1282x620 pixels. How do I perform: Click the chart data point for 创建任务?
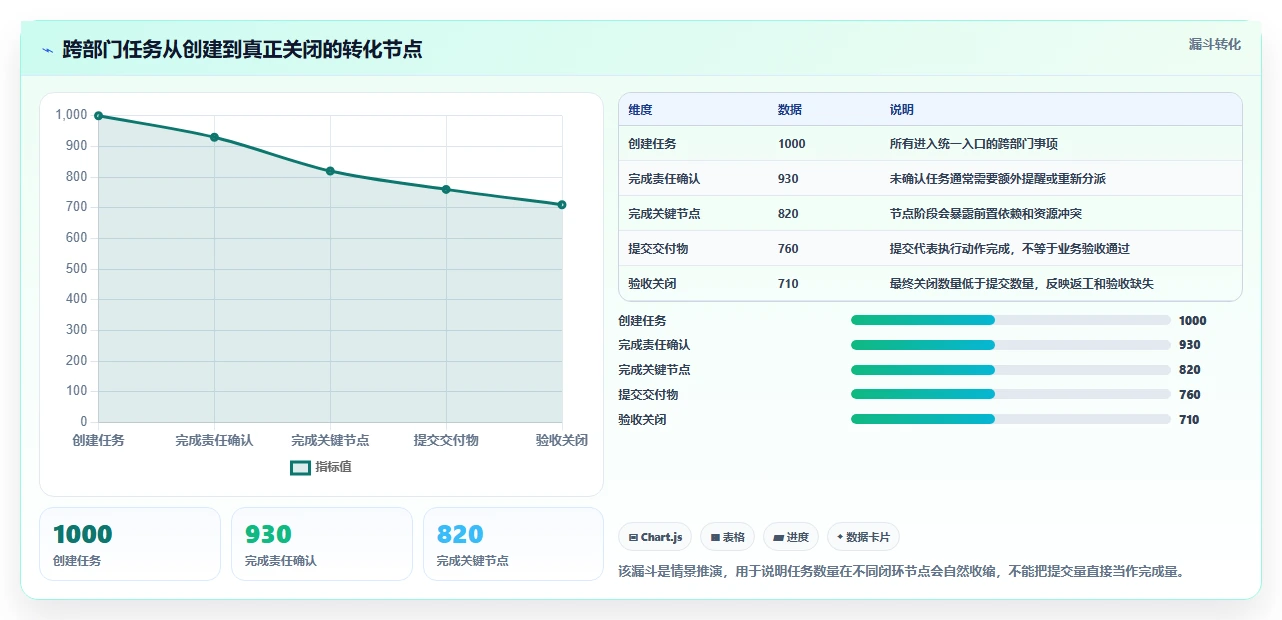coord(98,116)
